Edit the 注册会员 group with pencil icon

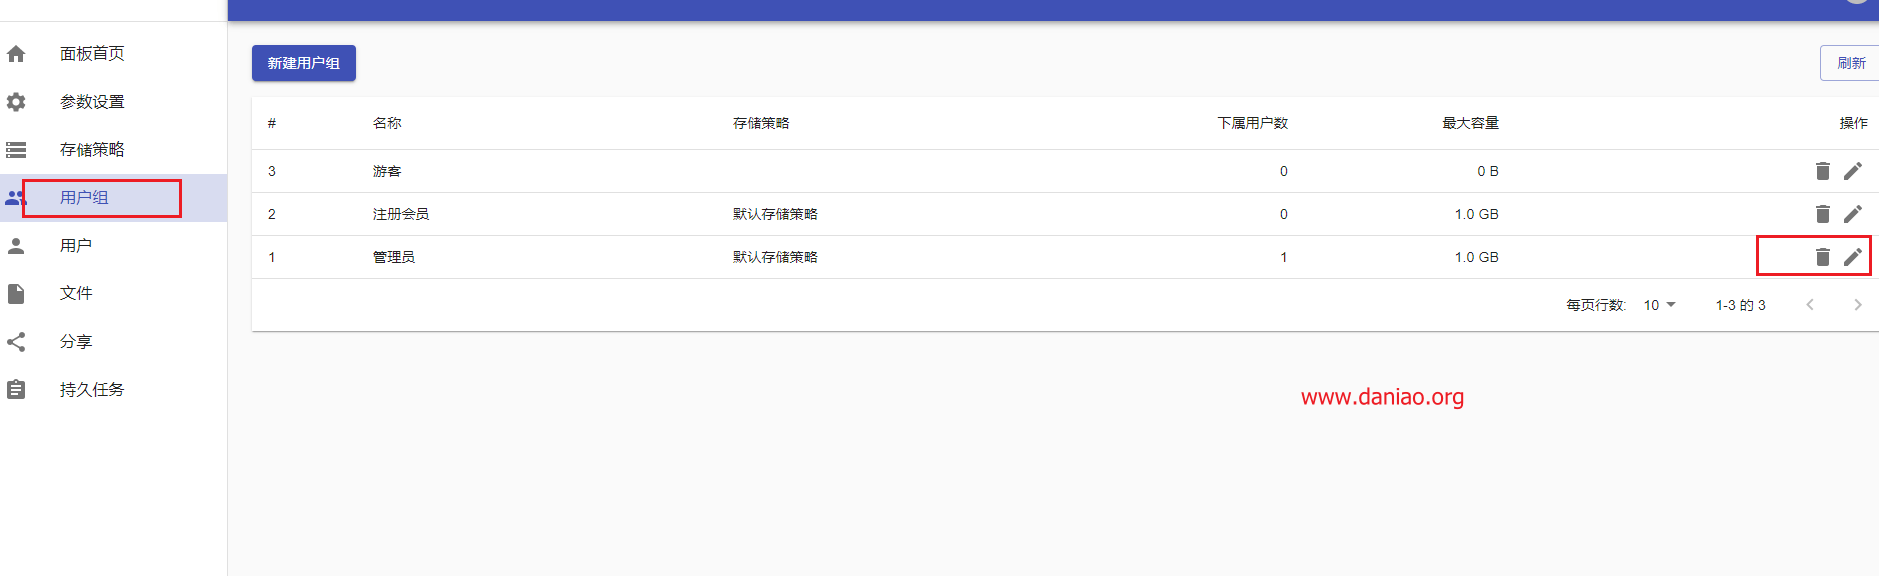[1853, 214]
